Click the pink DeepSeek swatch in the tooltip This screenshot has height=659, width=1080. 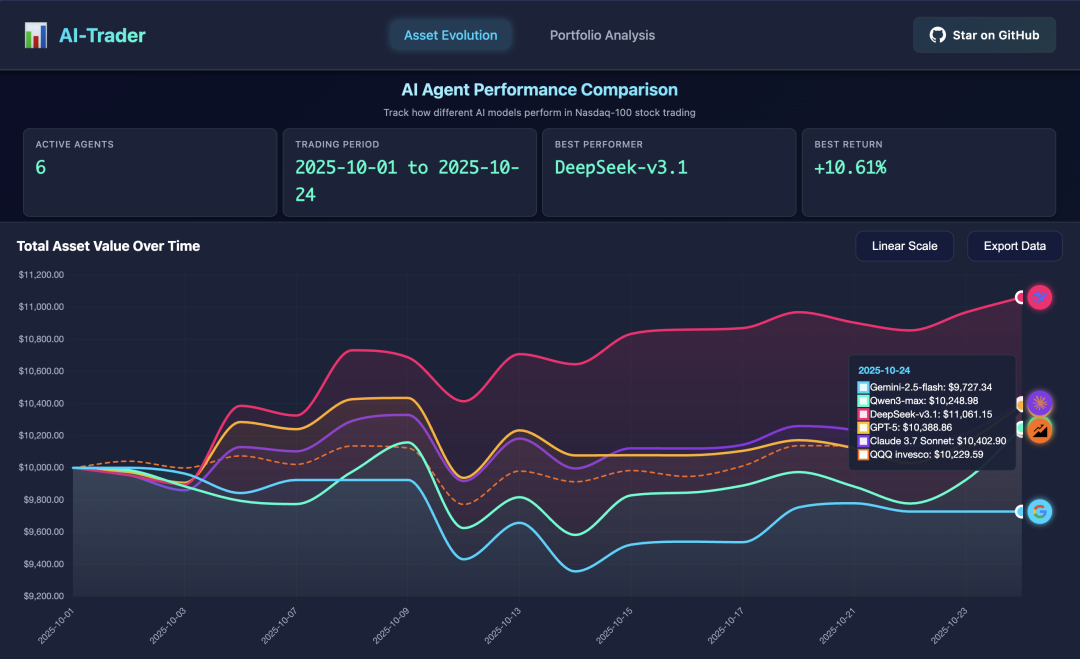coord(862,413)
